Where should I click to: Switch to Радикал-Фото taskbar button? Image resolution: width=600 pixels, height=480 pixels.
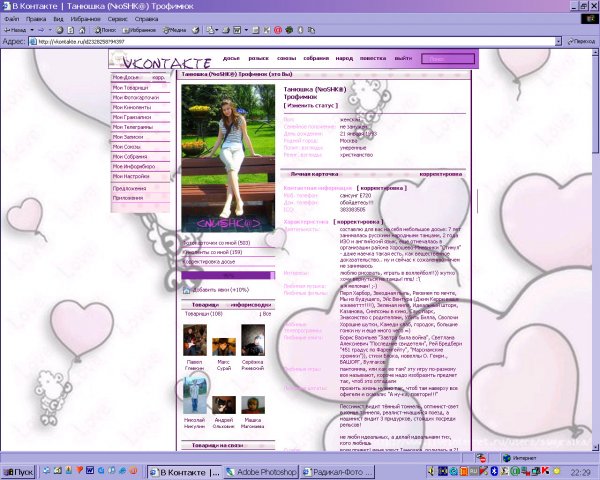pyautogui.click(x=338, y=472)
